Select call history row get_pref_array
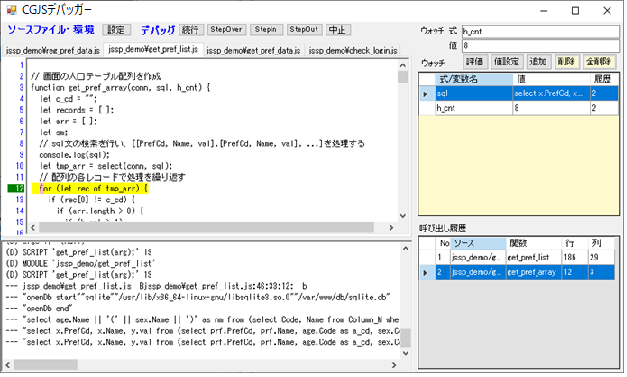Viewport: 627px width, 377px height. pyautogui.click(x=517, y=272)
